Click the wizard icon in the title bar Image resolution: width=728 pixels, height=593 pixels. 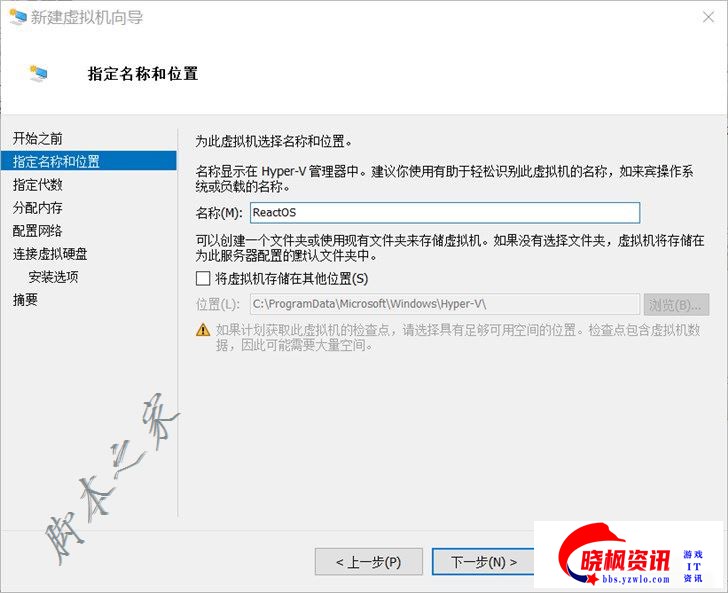pos(16,18)
